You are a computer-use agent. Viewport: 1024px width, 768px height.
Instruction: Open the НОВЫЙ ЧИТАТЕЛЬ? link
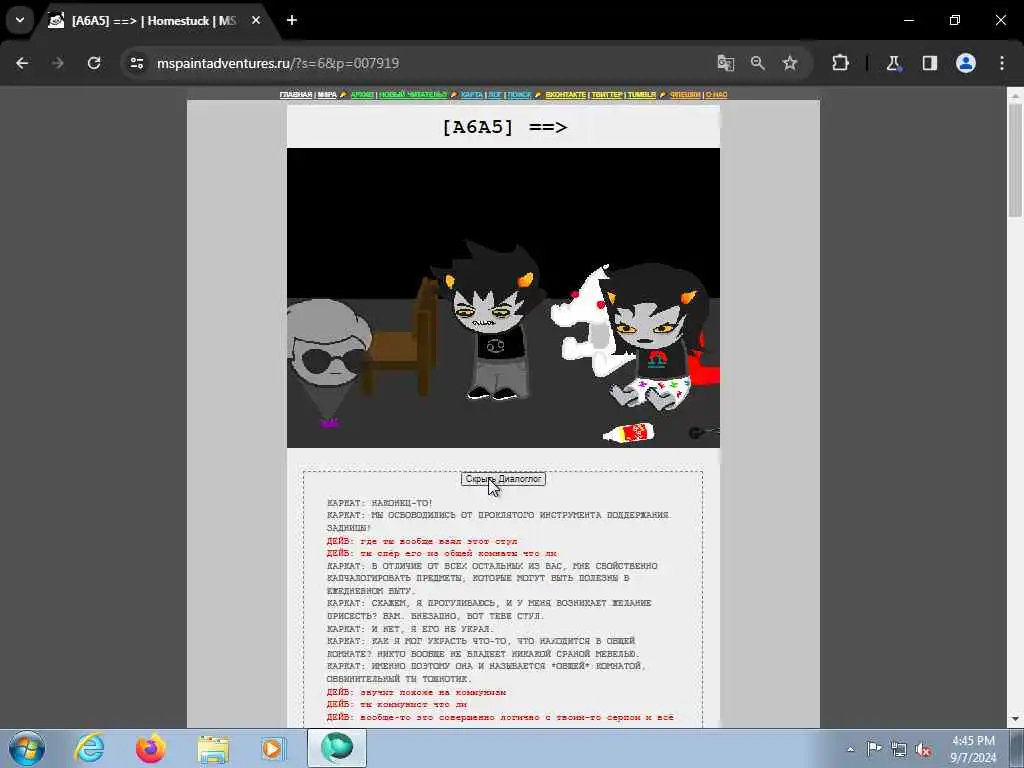pyautogui.click(x=413, y=95)
